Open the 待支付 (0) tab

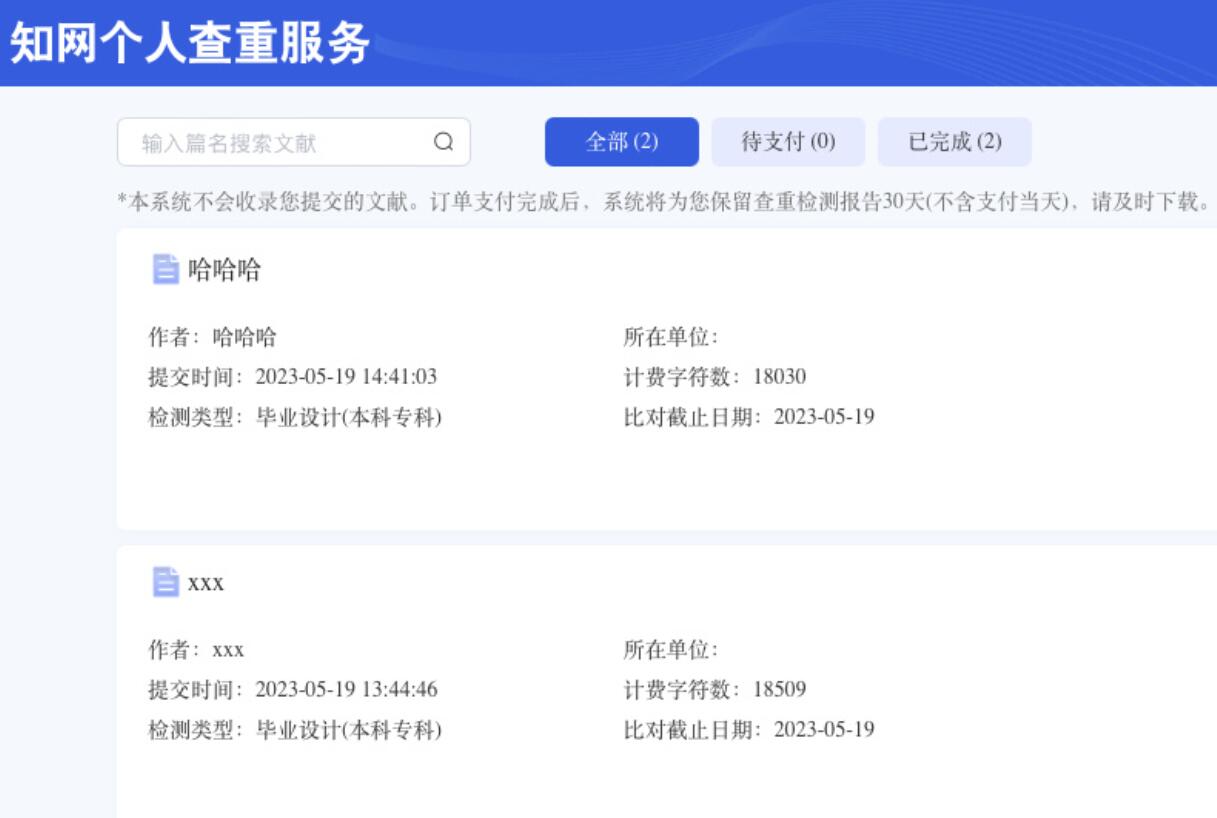tap(787, 142)
